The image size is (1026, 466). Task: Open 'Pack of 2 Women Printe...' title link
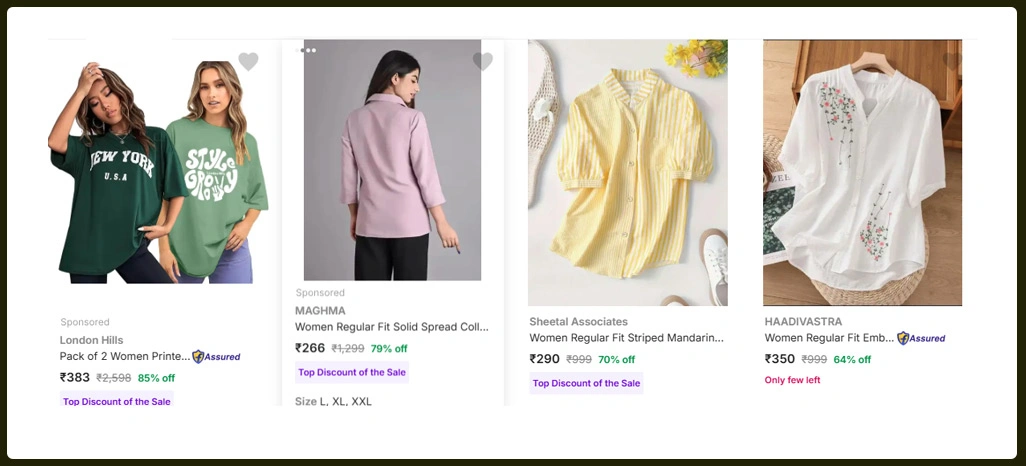[124, 356]
